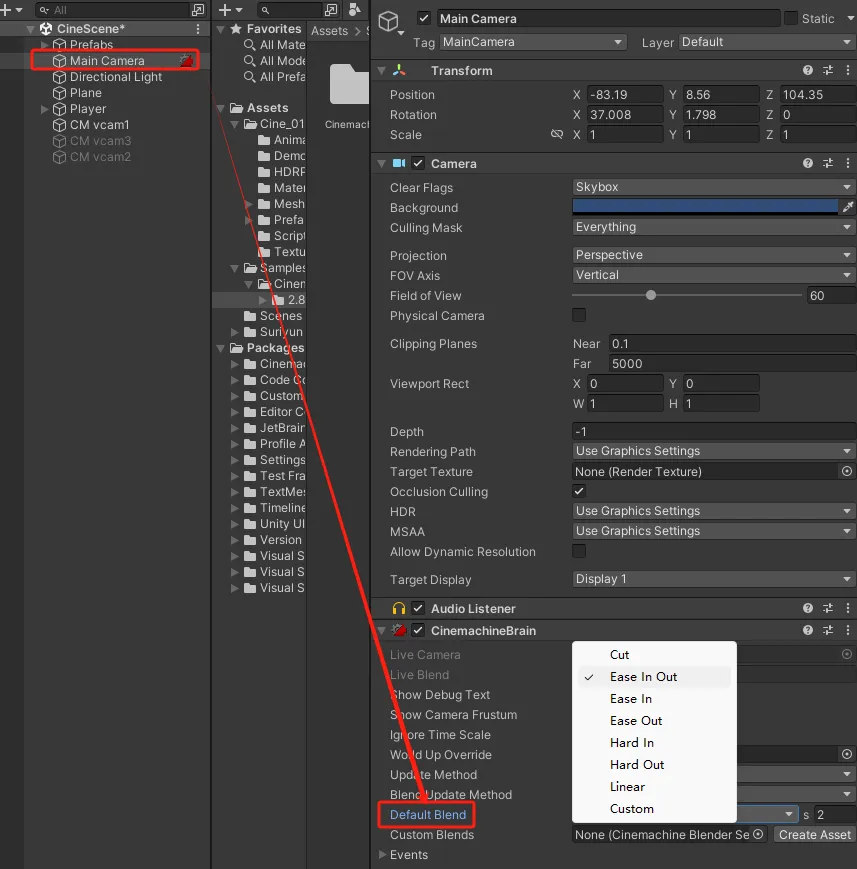The image size is (857, 869).
Task: Open World Up Override object picker
Action: (846, 754)
